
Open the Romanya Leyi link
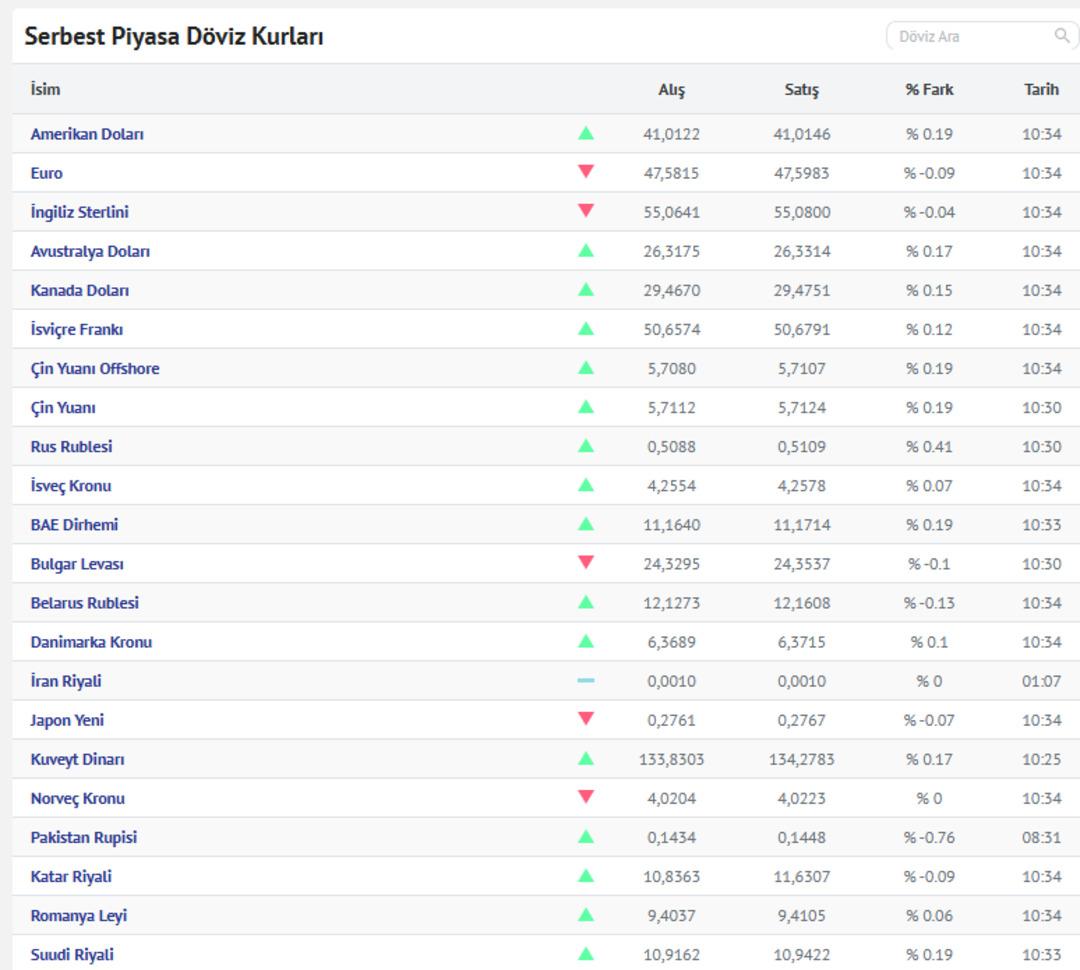(79, 916)
